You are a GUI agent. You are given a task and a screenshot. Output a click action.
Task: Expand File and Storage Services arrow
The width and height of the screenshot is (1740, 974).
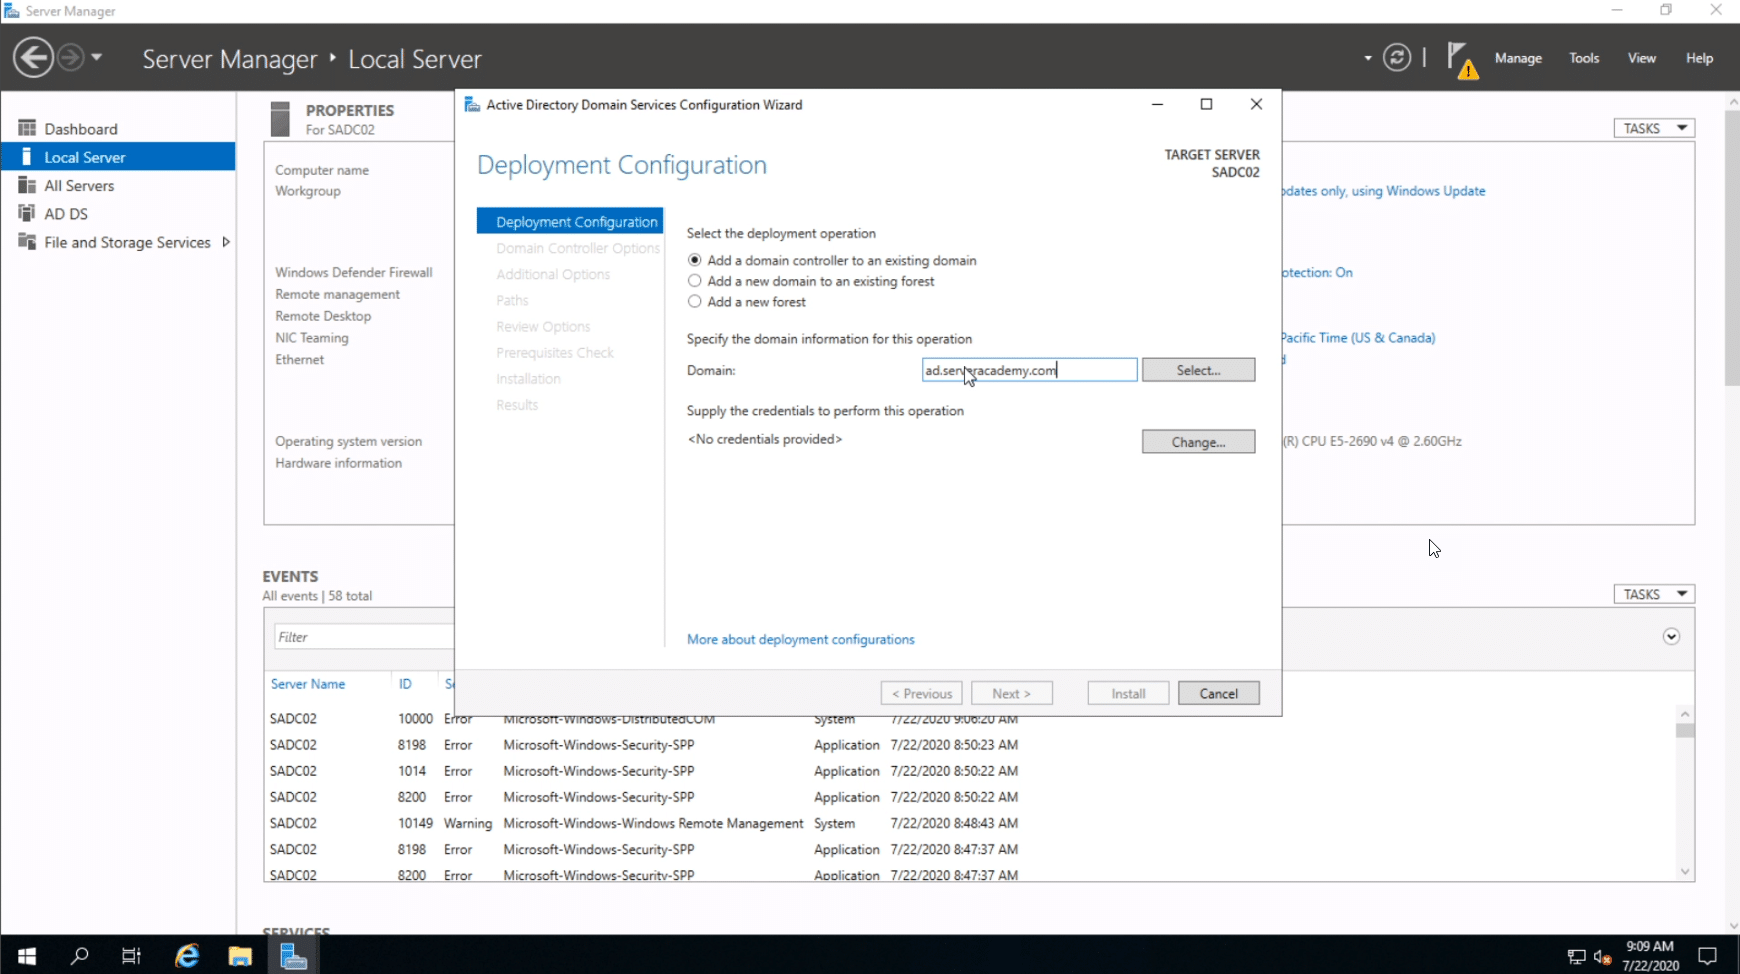click(226, 242)
